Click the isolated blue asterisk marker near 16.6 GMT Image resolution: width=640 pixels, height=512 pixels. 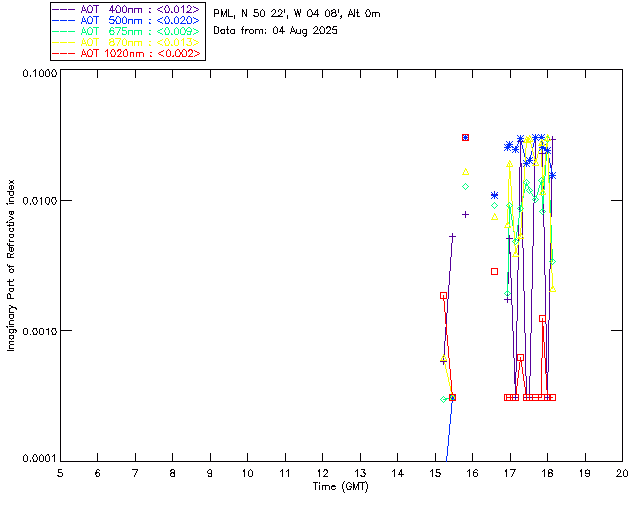[494, 196]
